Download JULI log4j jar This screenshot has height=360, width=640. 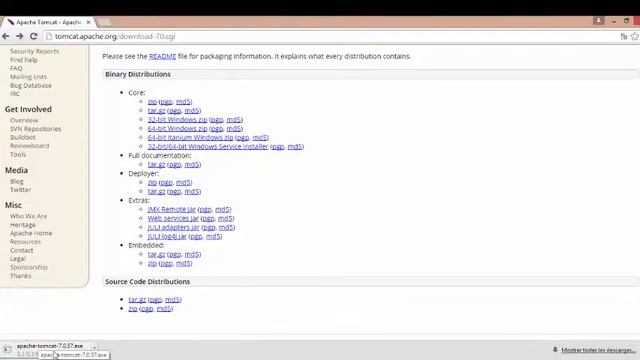pyautogui.click(x=167, y=236)
